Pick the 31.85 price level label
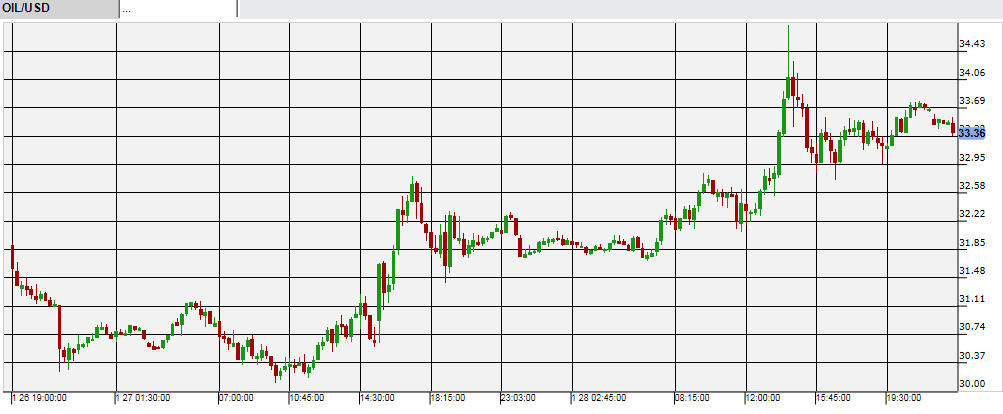1003x414 pixels. pyautogui.click(x=973, y=243)
